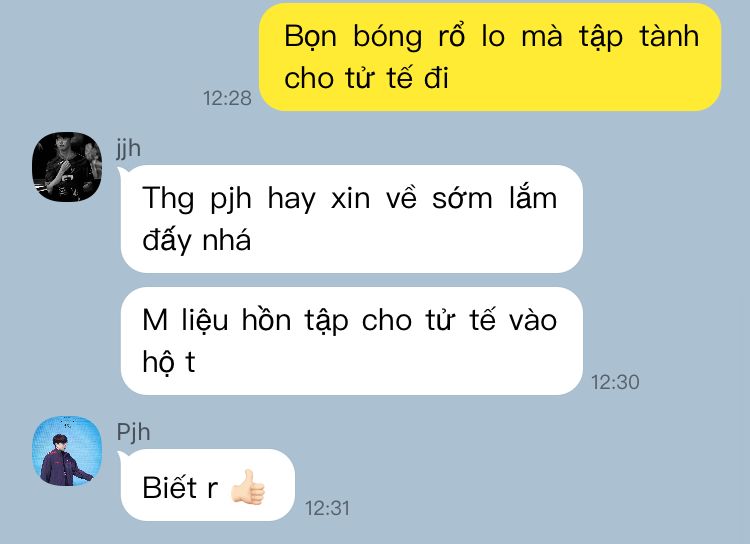Tap the word "Bọn" in the yellow message
Viewport: 750px width, 544px height.
pos(311,37)
